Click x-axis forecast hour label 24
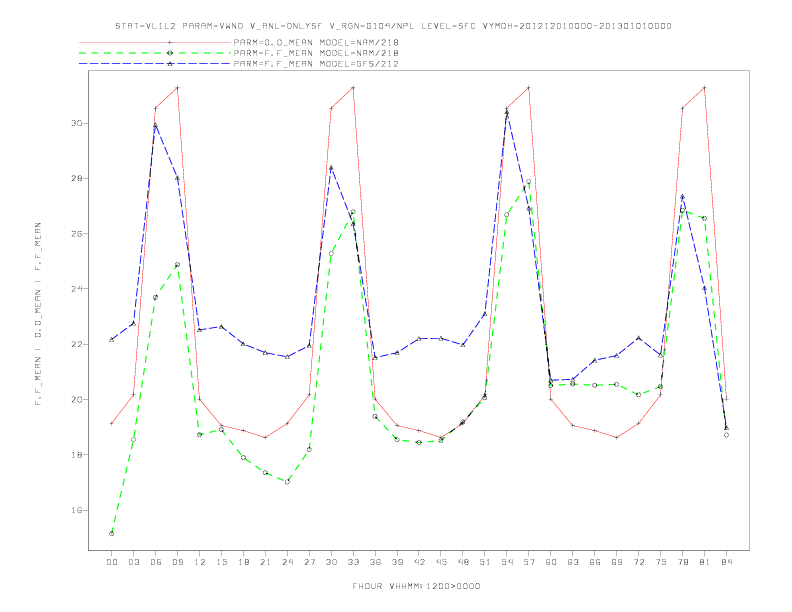The height and width of the screenshot is (612, 792). click(287, 562)
